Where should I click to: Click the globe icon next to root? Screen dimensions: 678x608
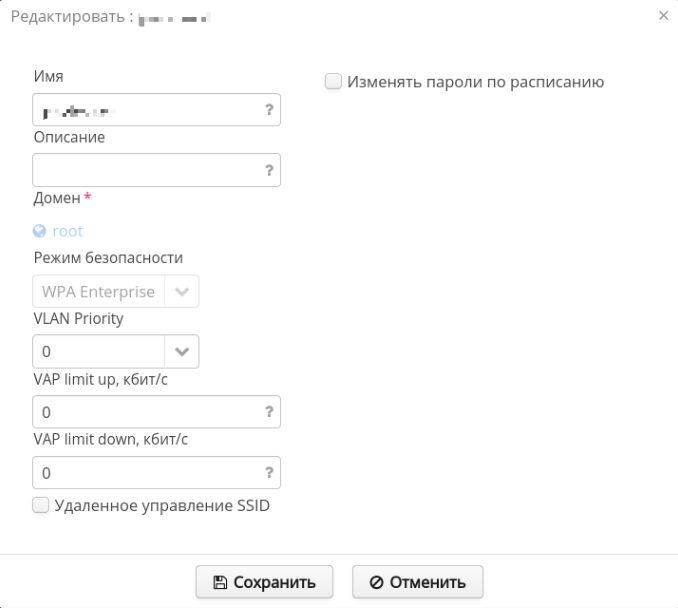40,231
